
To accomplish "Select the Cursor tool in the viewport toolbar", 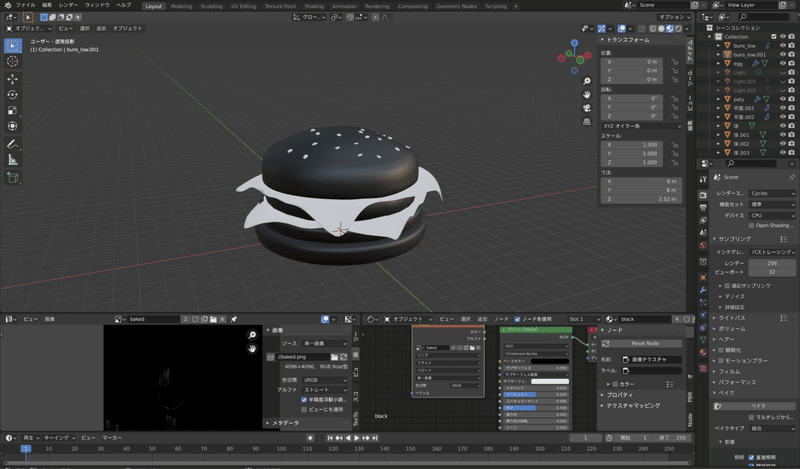I will [13, 61].
